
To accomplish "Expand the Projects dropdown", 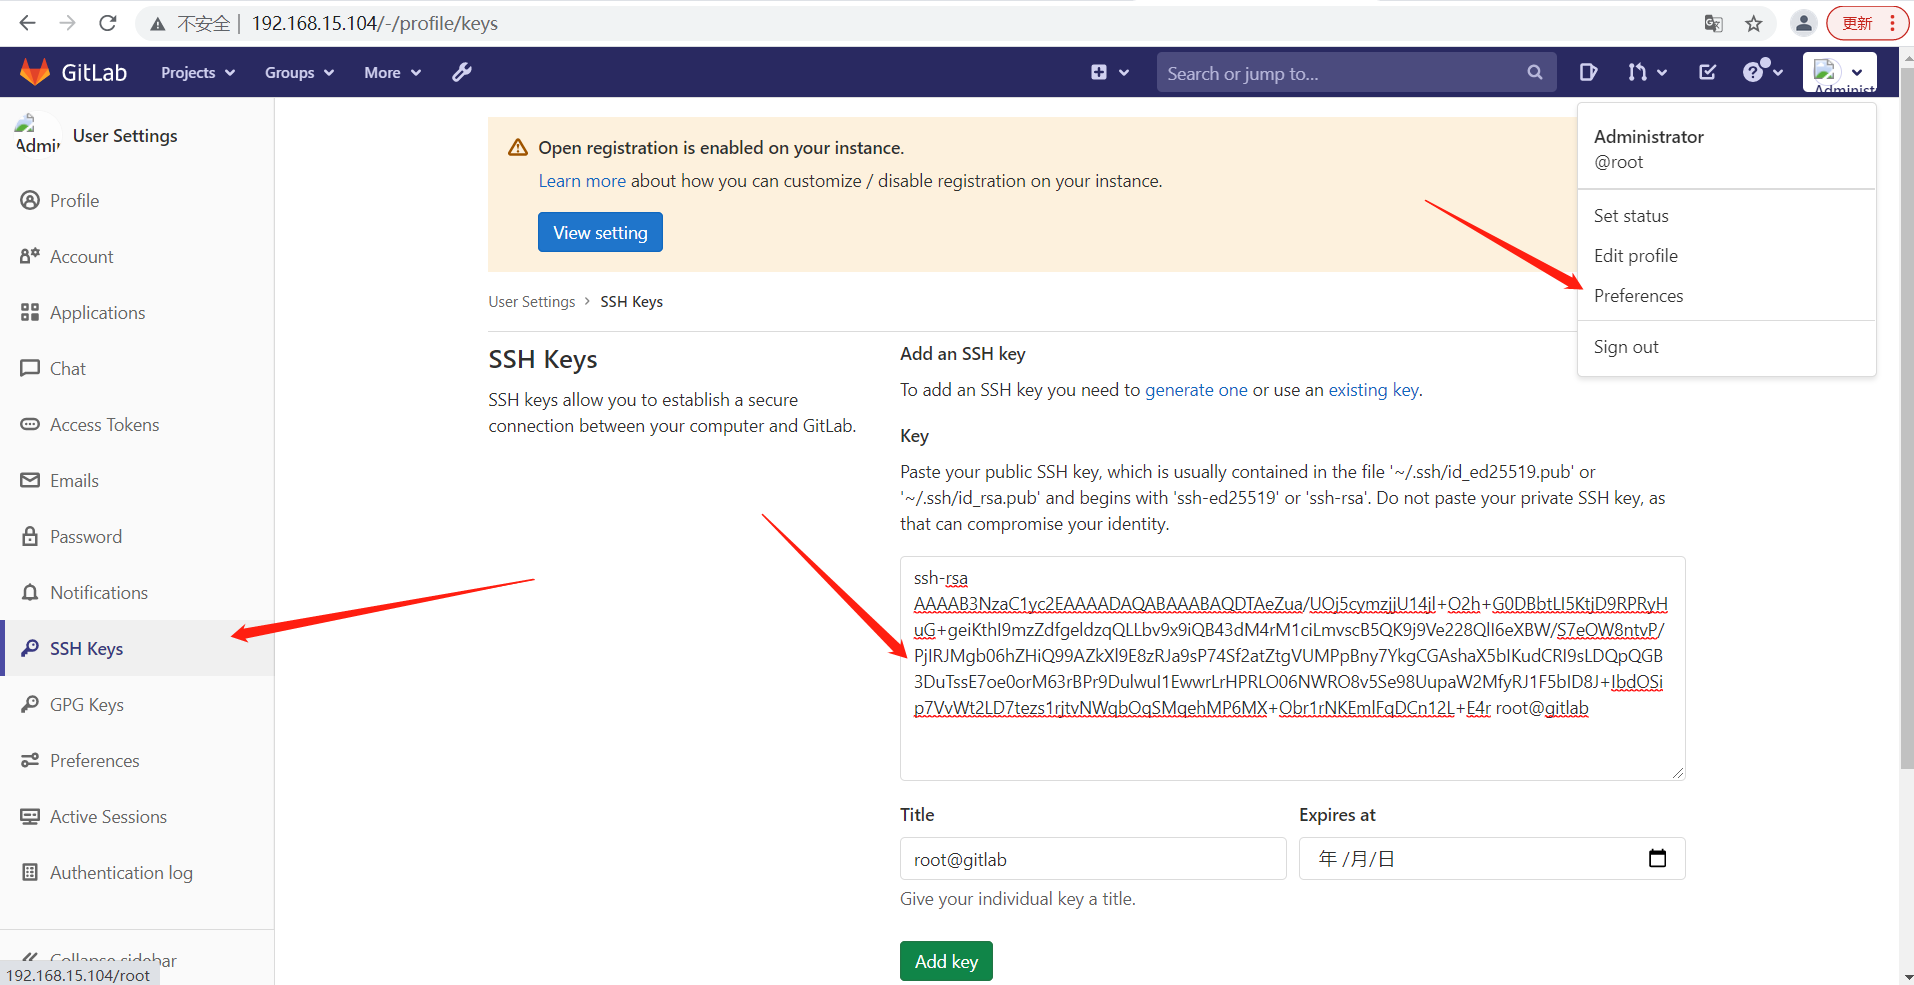I will tap(198, 72).
